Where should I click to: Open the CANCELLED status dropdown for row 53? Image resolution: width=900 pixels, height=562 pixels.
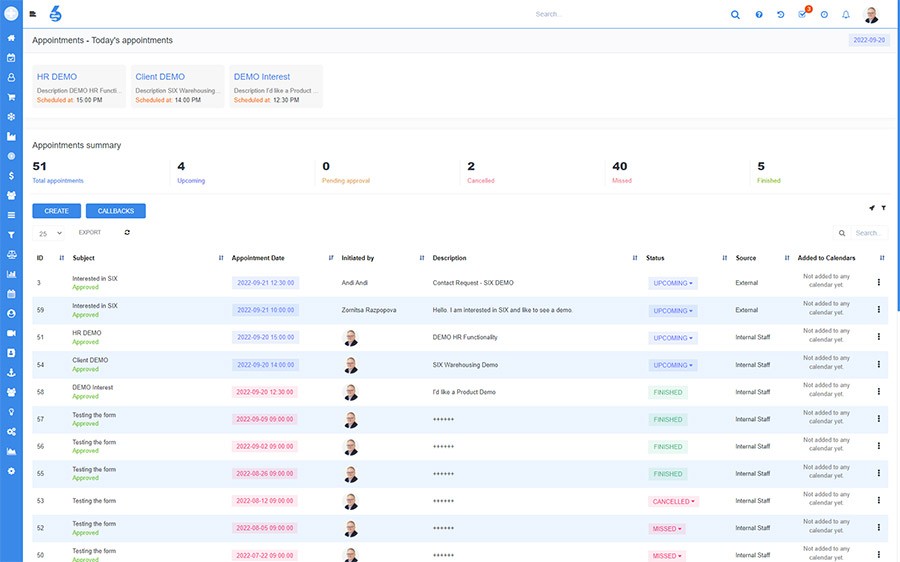pyautogui.click(x=673, y=502)
